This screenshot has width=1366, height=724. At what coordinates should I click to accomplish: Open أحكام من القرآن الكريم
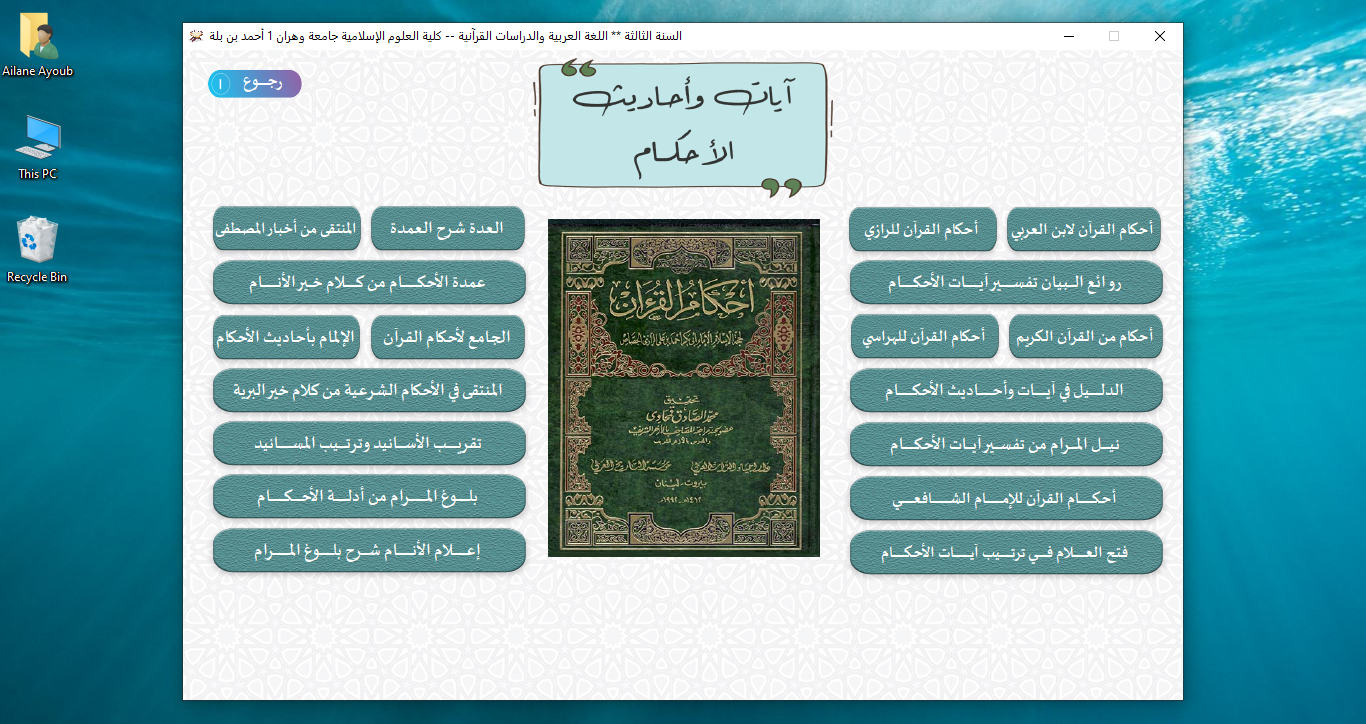tap(1085, 337)
